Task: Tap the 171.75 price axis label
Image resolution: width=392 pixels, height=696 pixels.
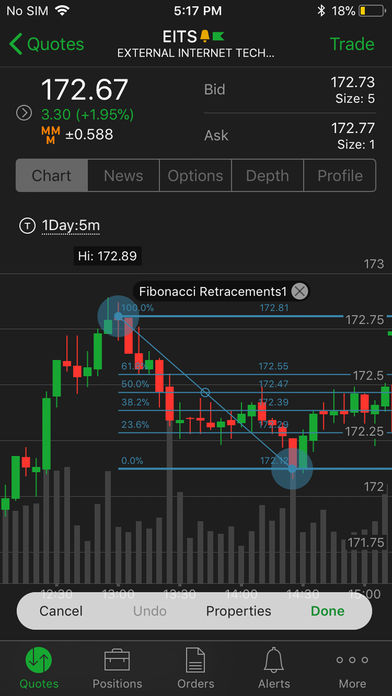Action: 366,542
